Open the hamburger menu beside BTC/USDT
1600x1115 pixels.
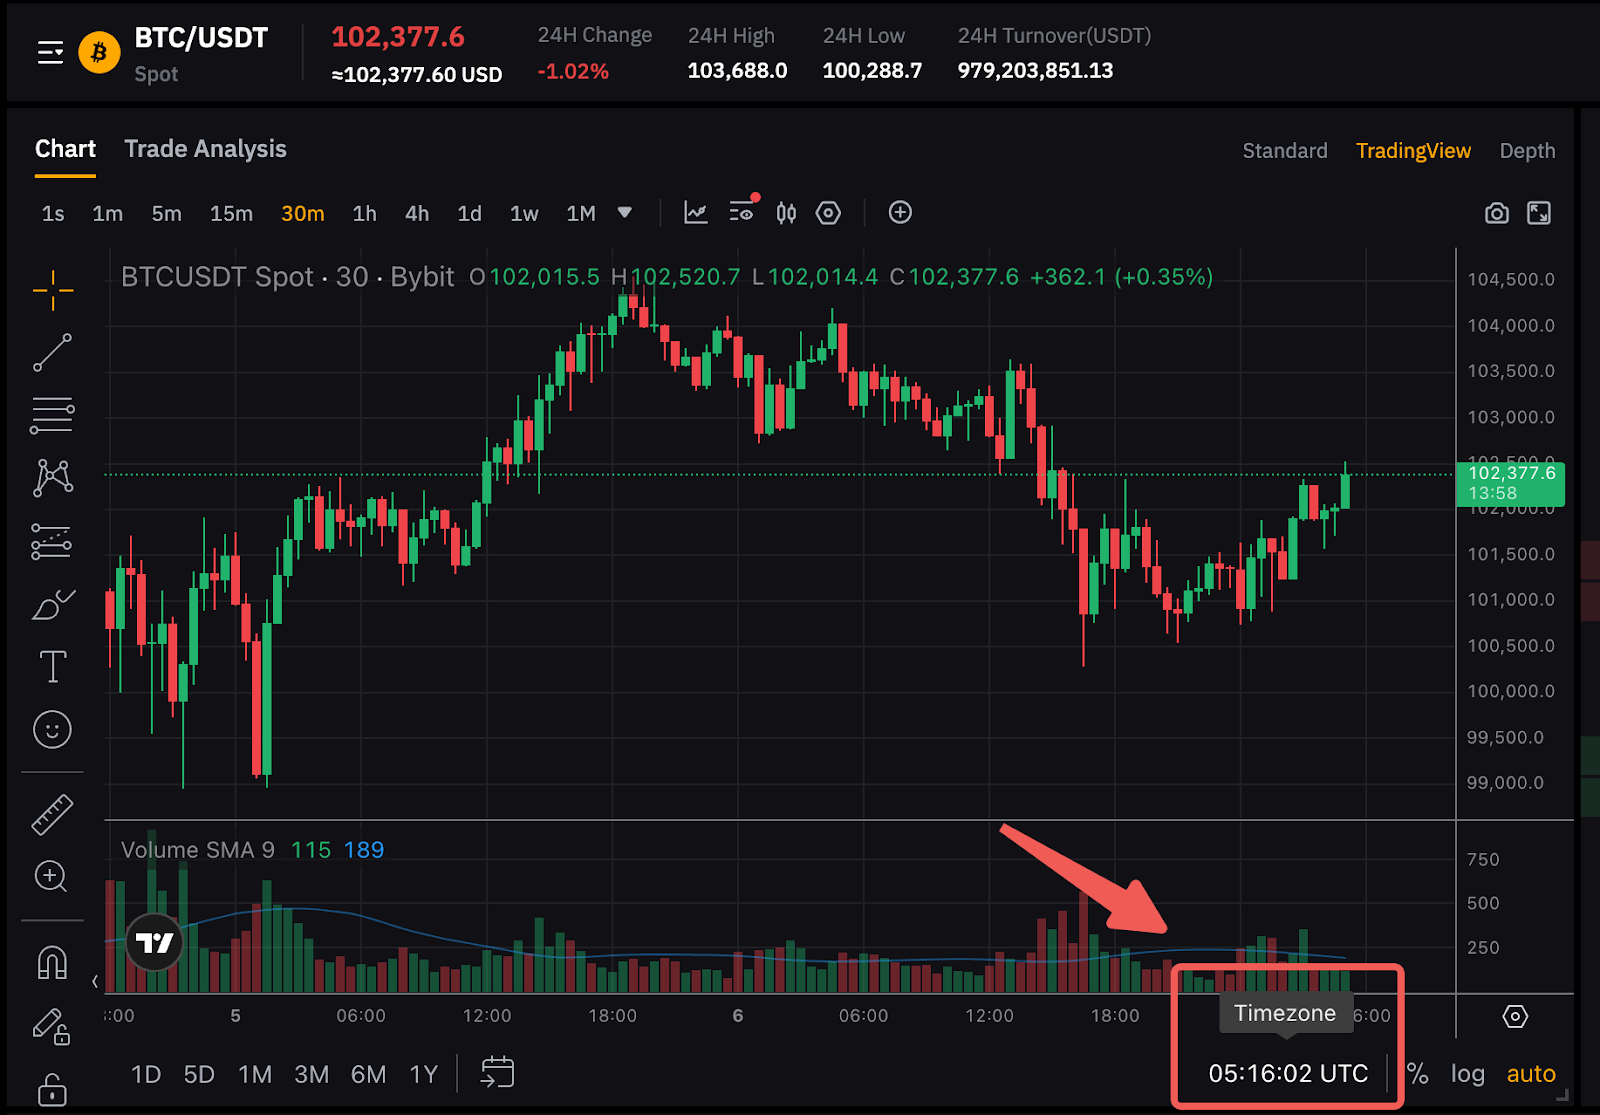click(x=50, y=52)
